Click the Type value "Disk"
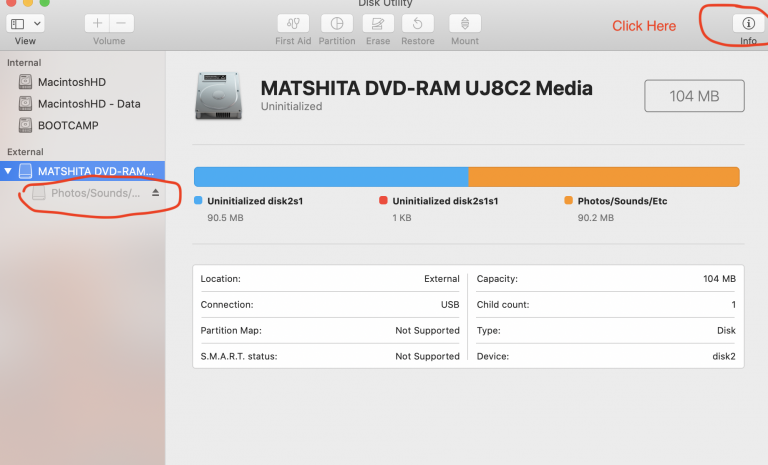The height and width of the screenshot is (465, 768). point(726,330)
